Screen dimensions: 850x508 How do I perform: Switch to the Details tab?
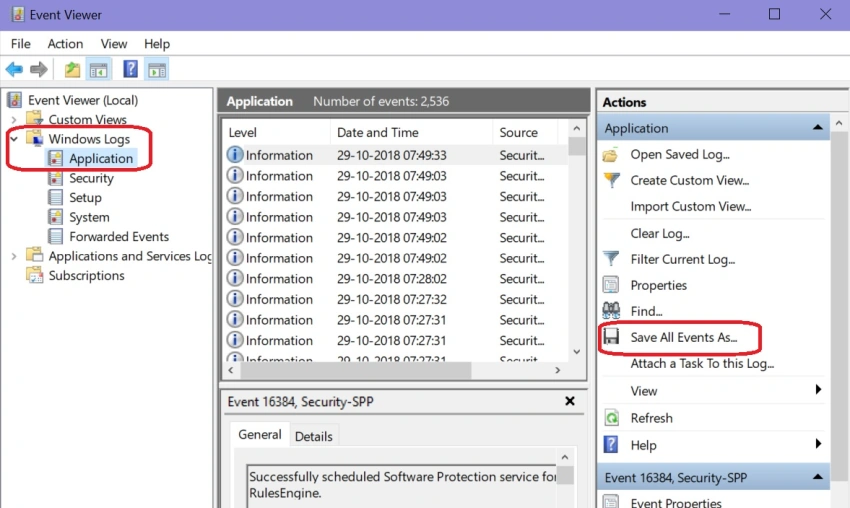[x=313, y=436]
